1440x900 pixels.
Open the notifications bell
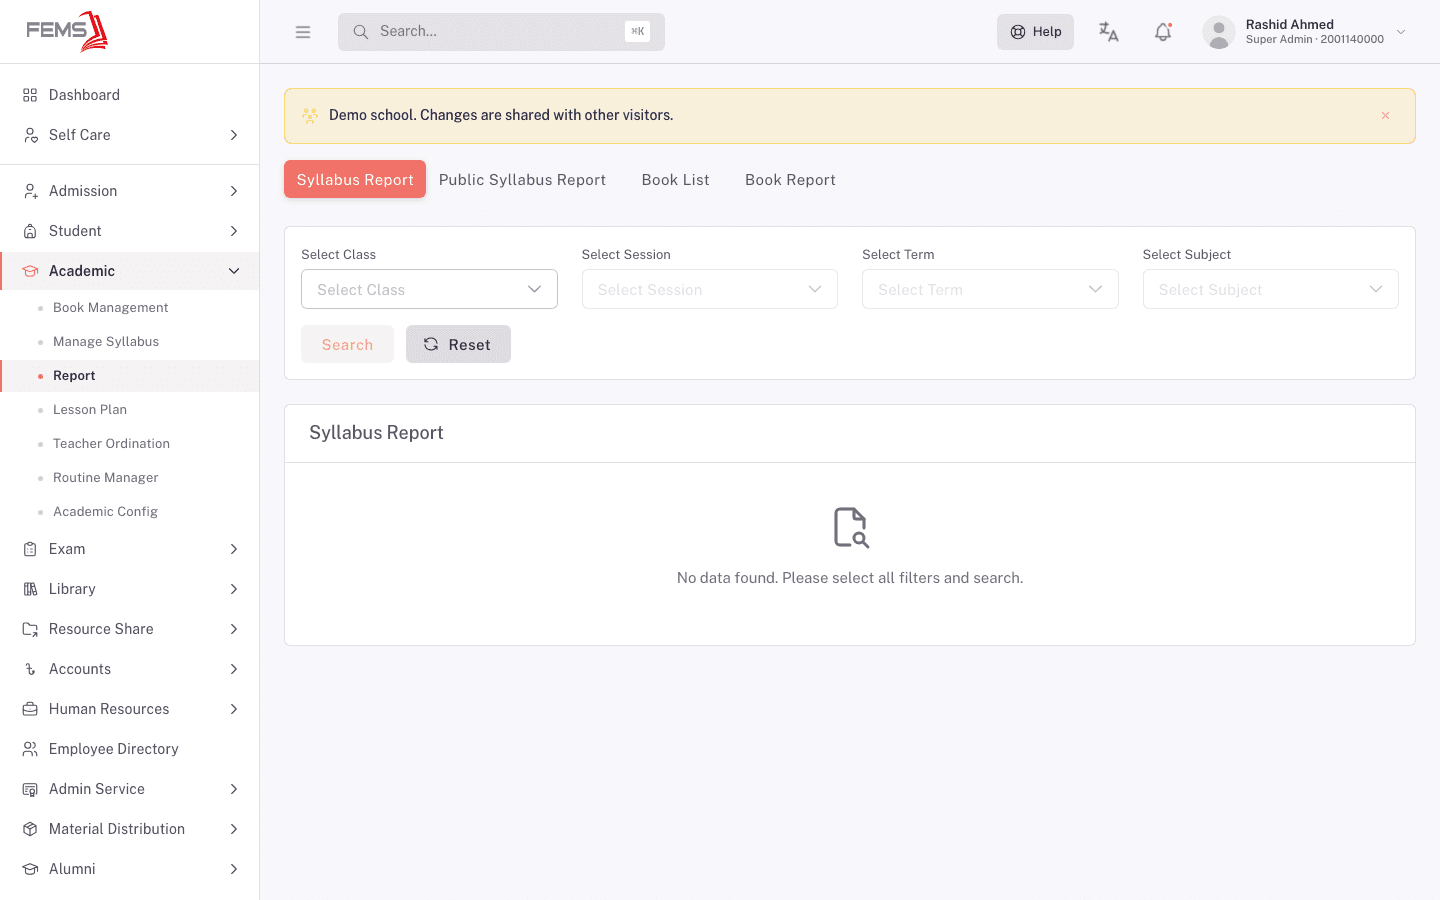[x=1163, y=32]
